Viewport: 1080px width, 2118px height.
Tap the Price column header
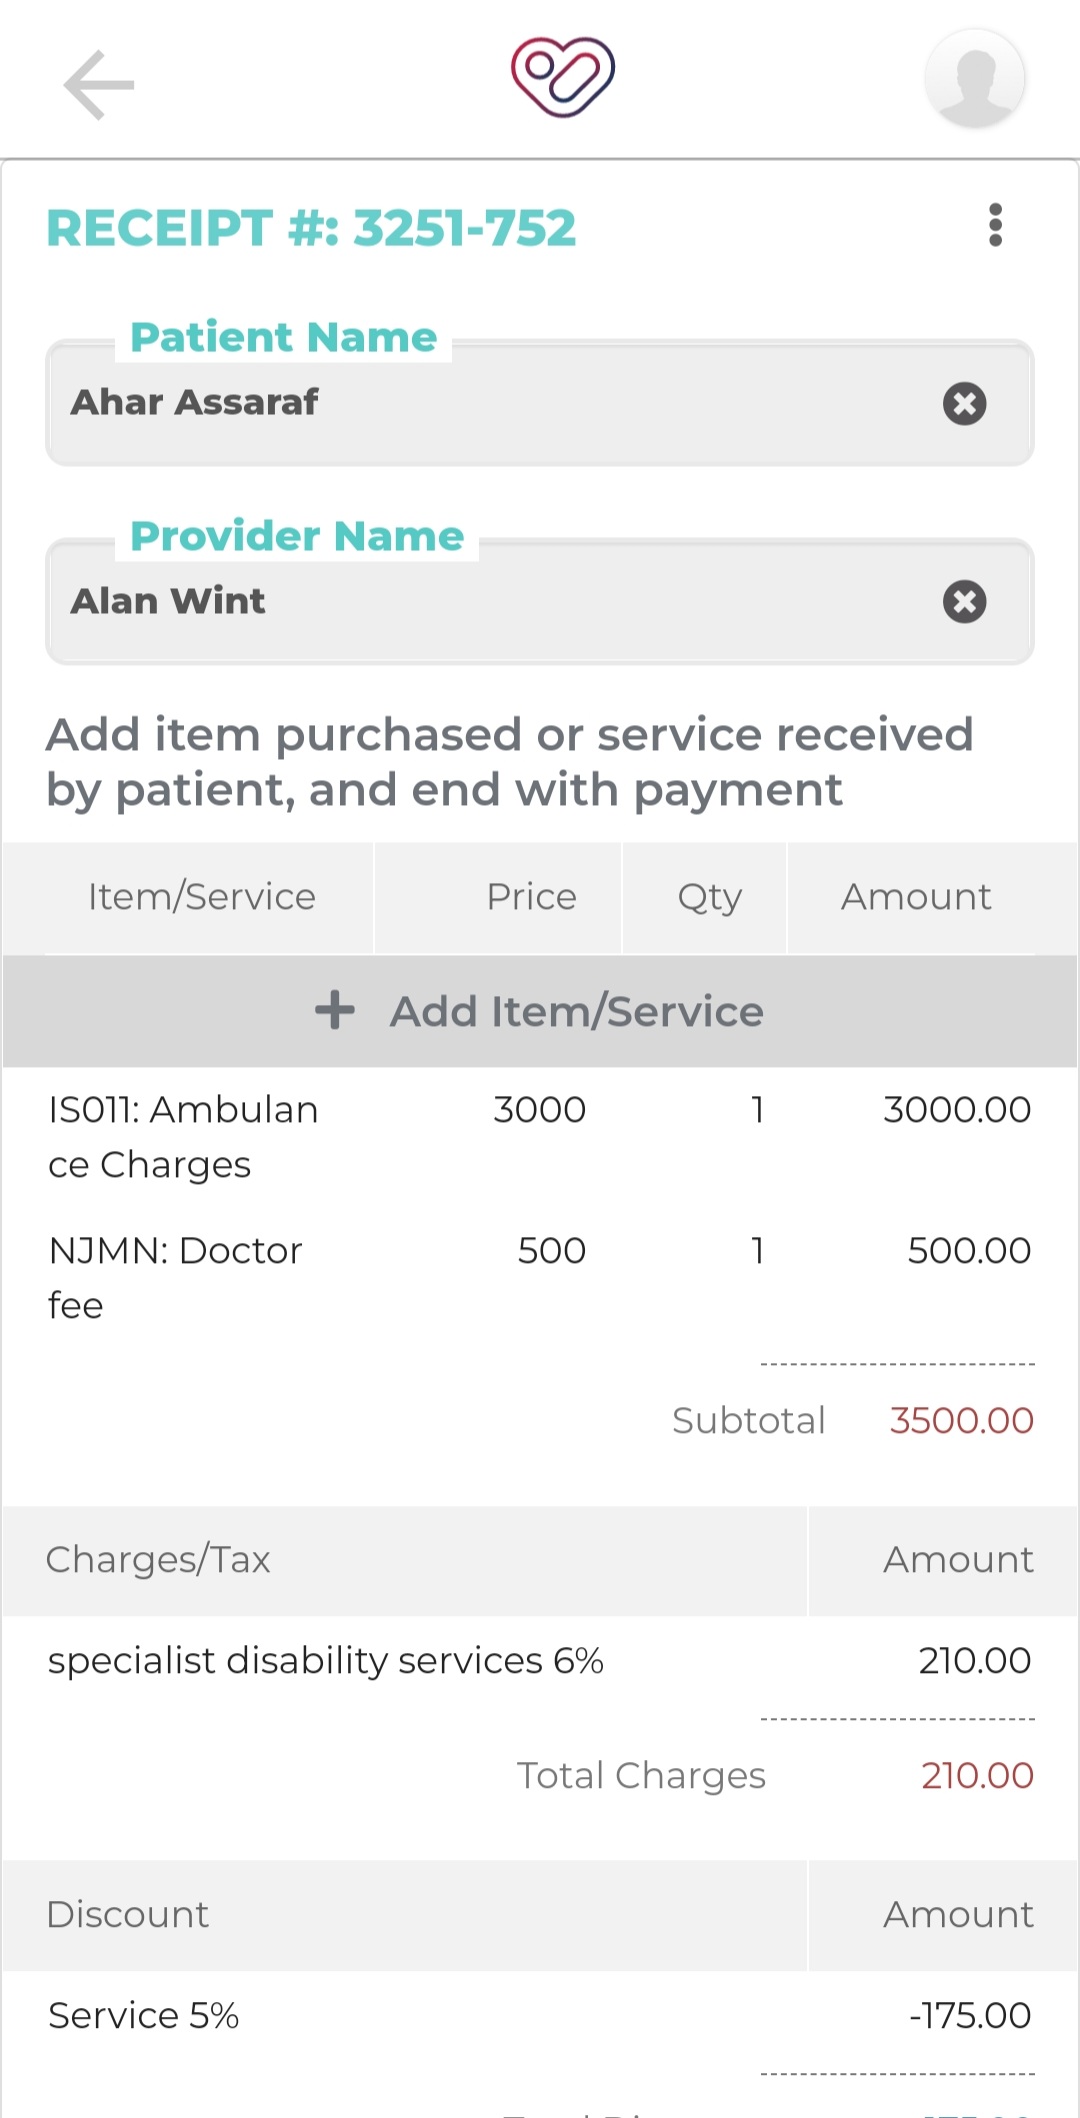click(531, 897)
